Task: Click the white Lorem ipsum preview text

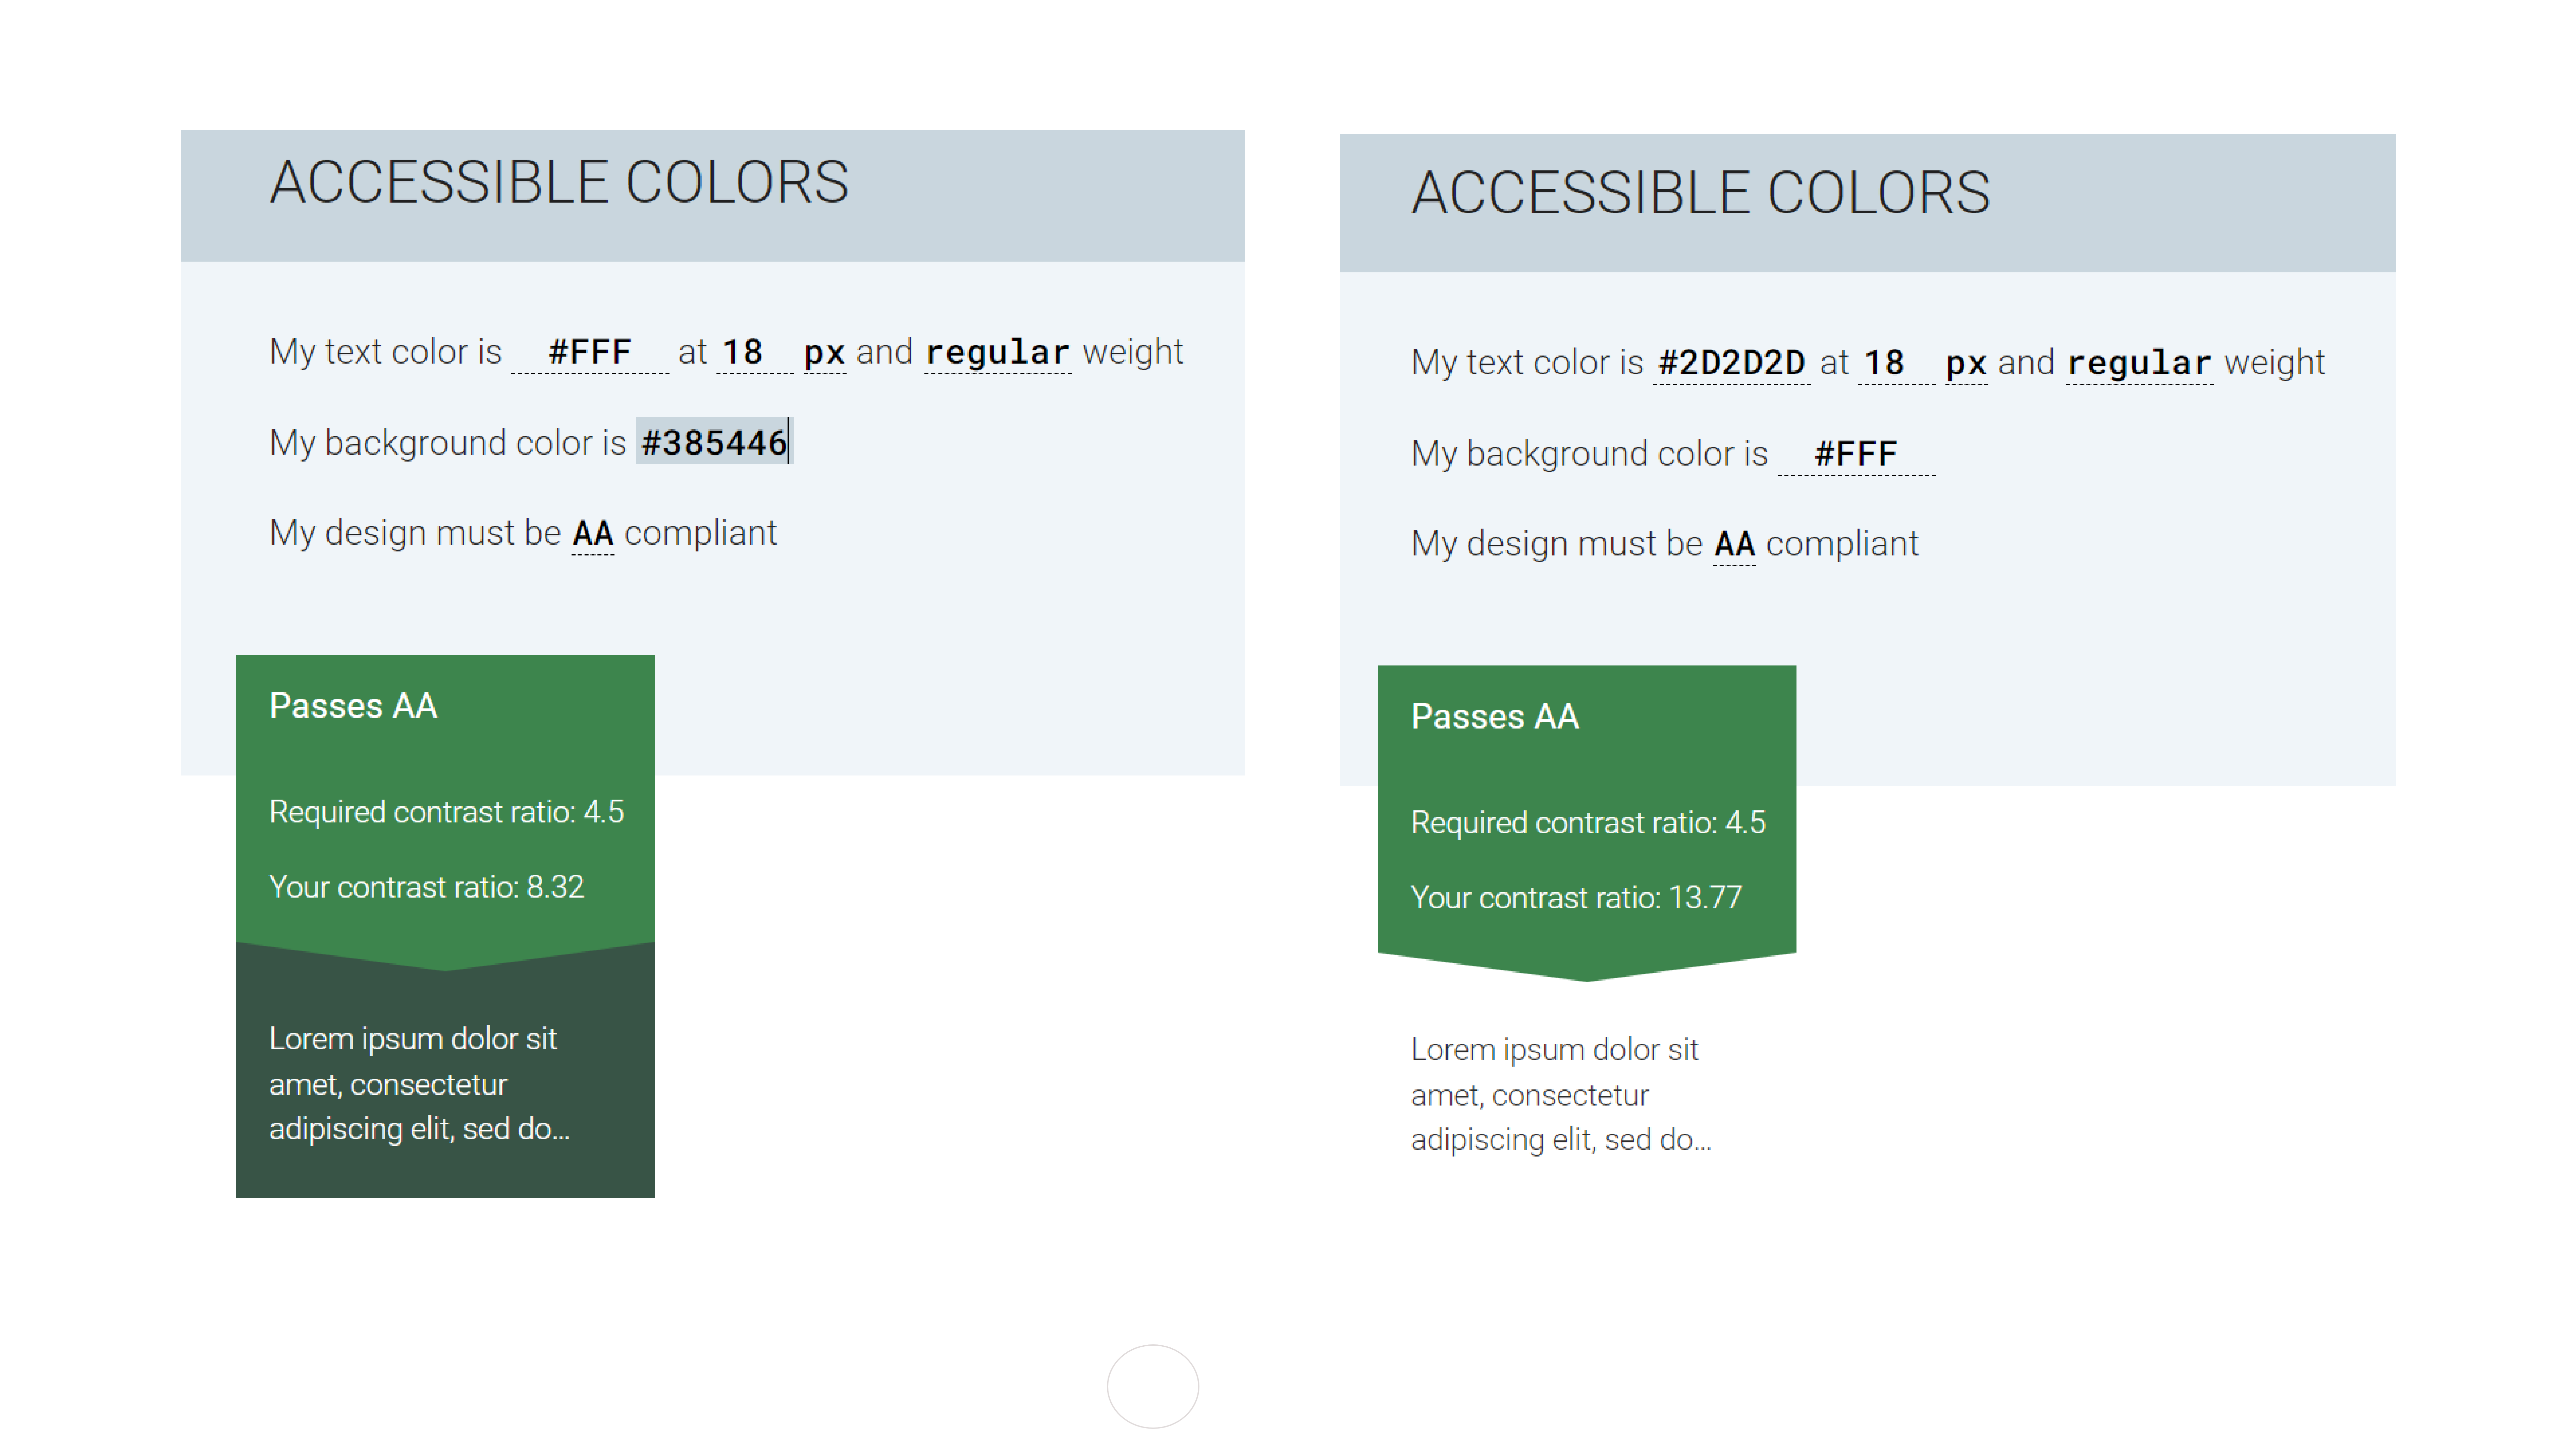Action: [1561, 1094]
